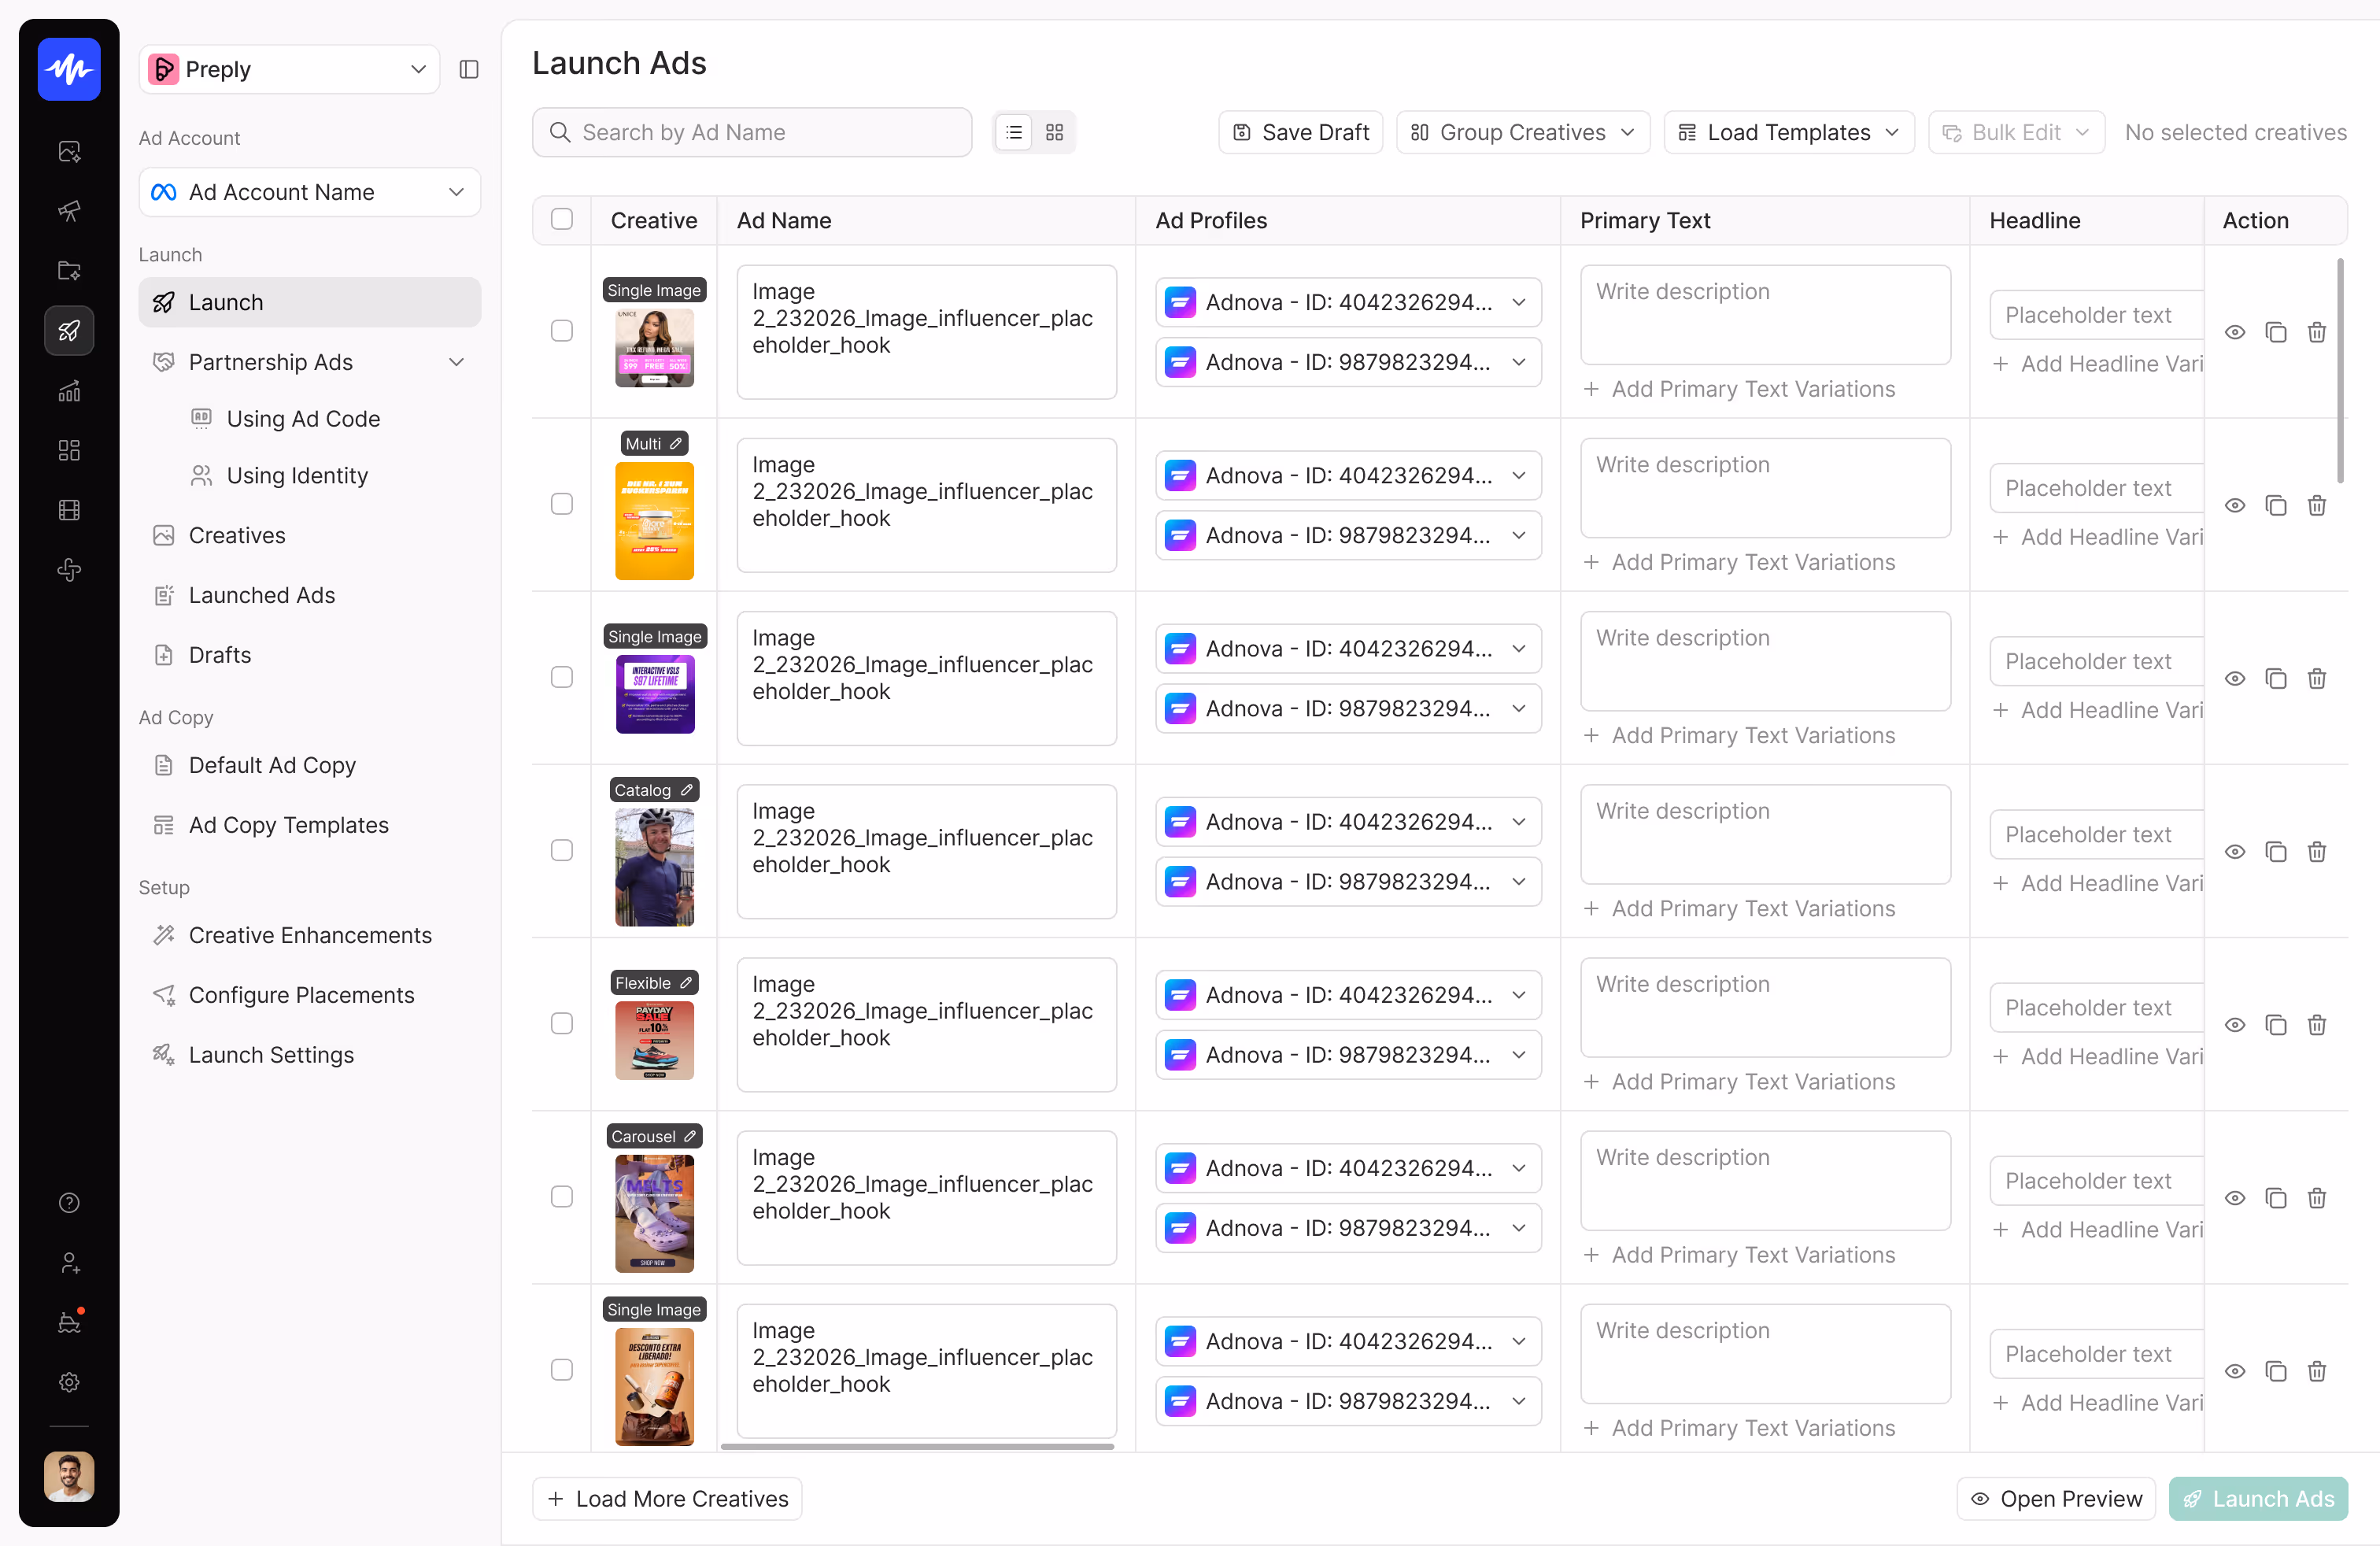Open the megaphone icon in dark sidebar
Screen dimensions: 2380x1546
point(69,210)
